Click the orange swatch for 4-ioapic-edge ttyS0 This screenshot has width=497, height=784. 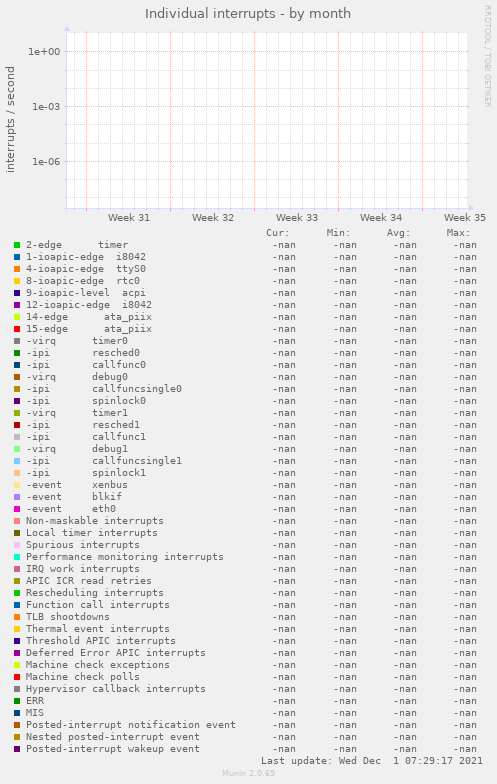pos(17,269)
